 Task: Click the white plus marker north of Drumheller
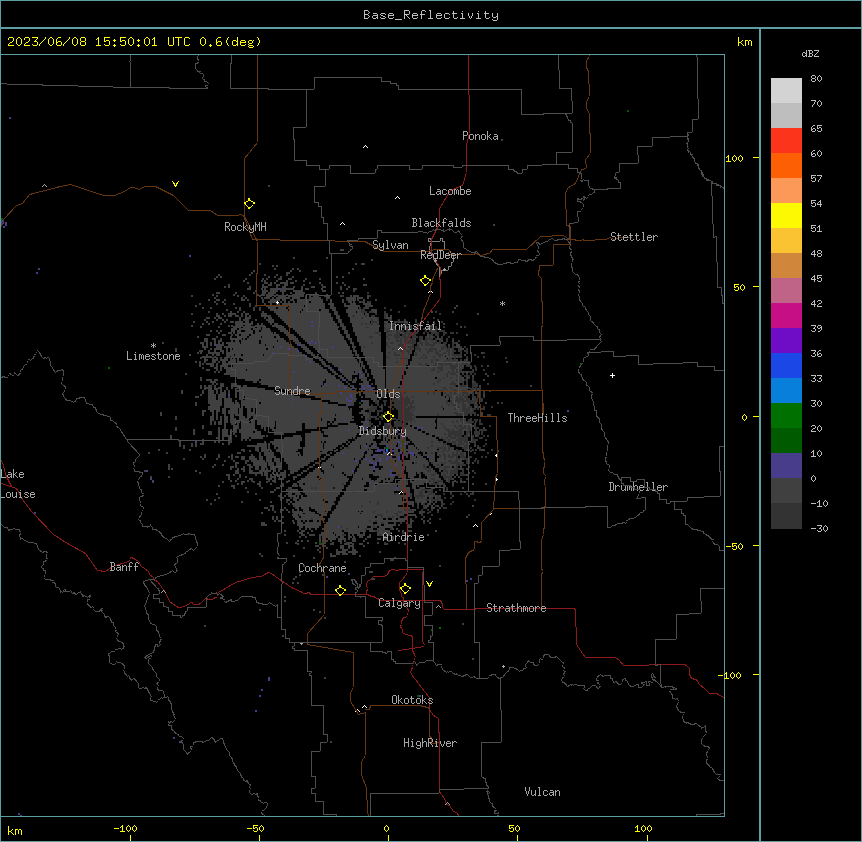point(612,375)
